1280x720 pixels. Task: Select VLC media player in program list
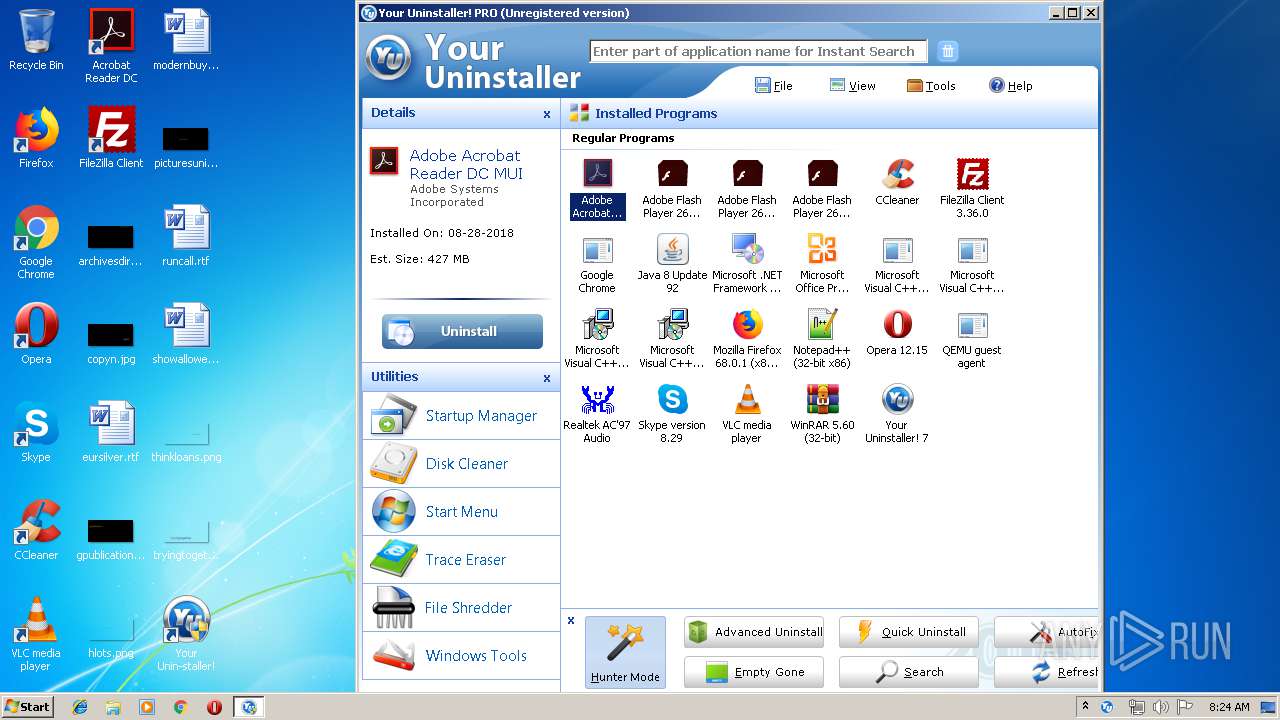(747, 413)
